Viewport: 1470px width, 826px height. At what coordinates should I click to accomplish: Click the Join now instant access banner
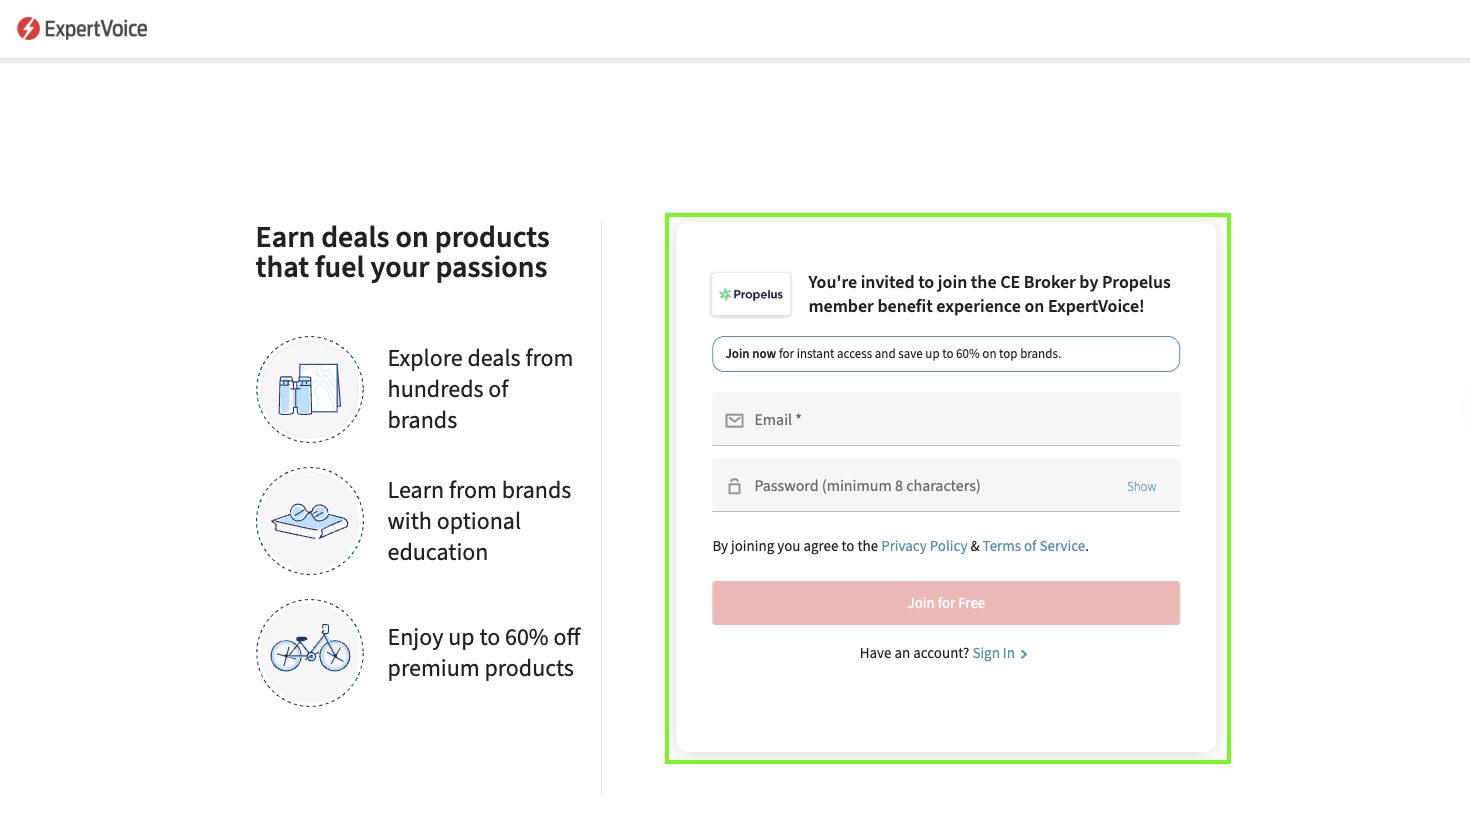945,354
